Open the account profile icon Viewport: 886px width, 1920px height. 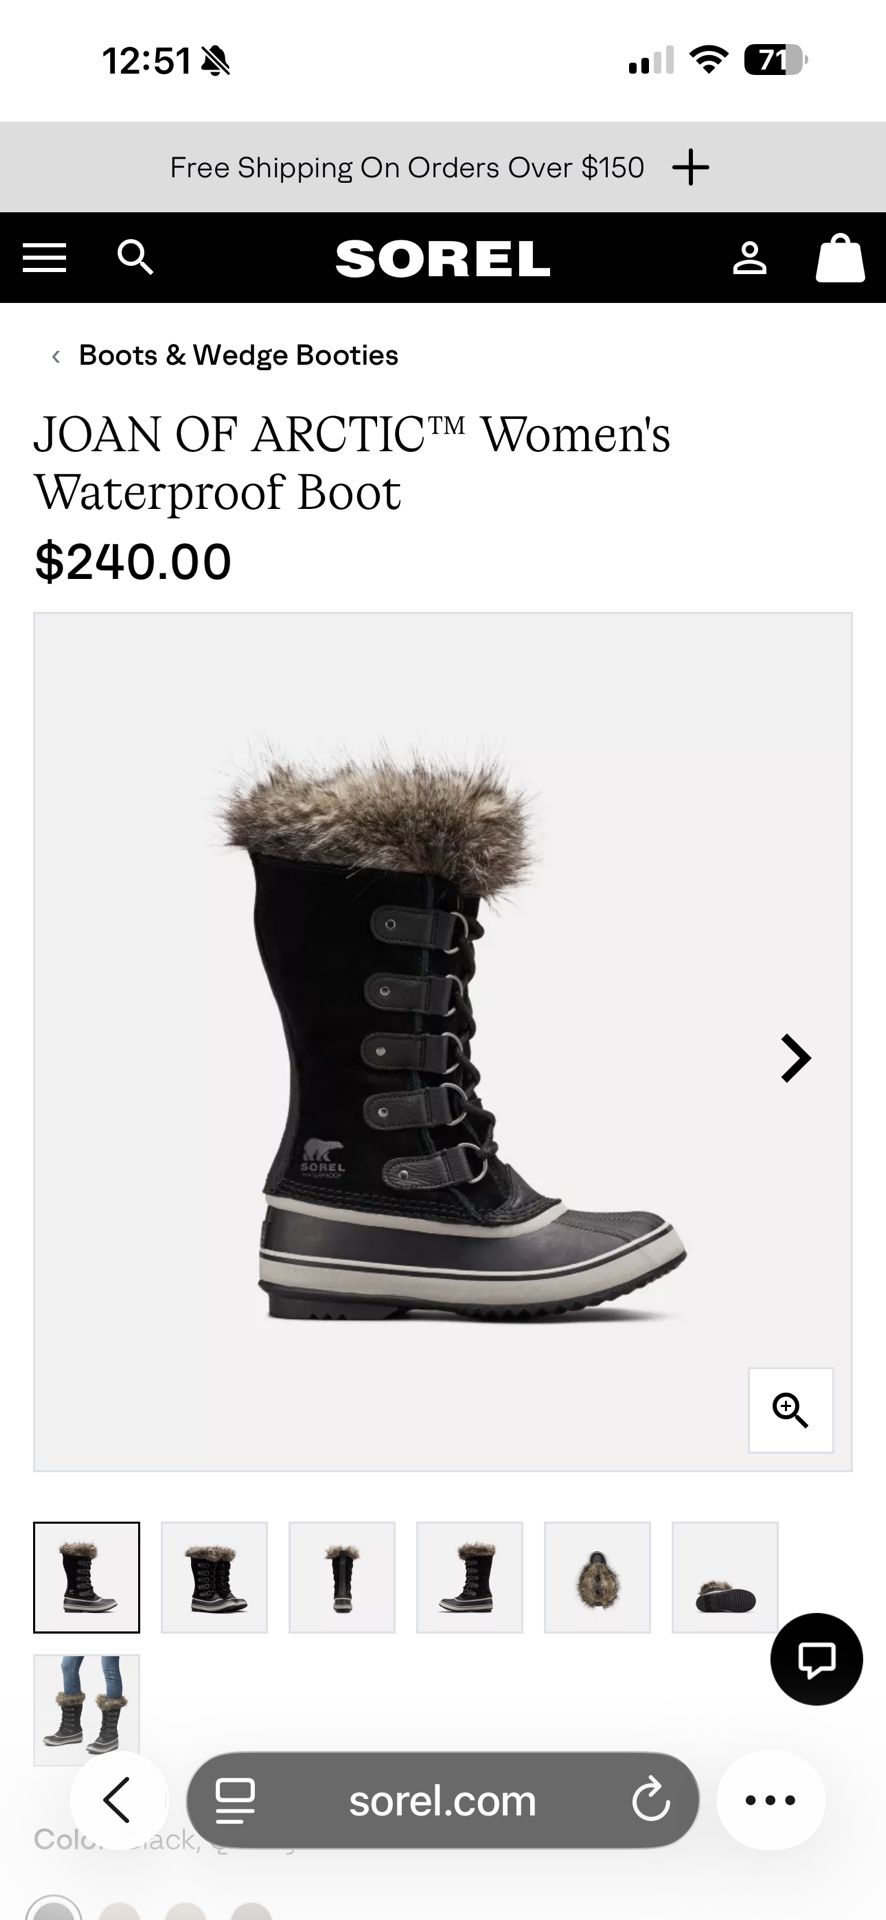(749, 258)
